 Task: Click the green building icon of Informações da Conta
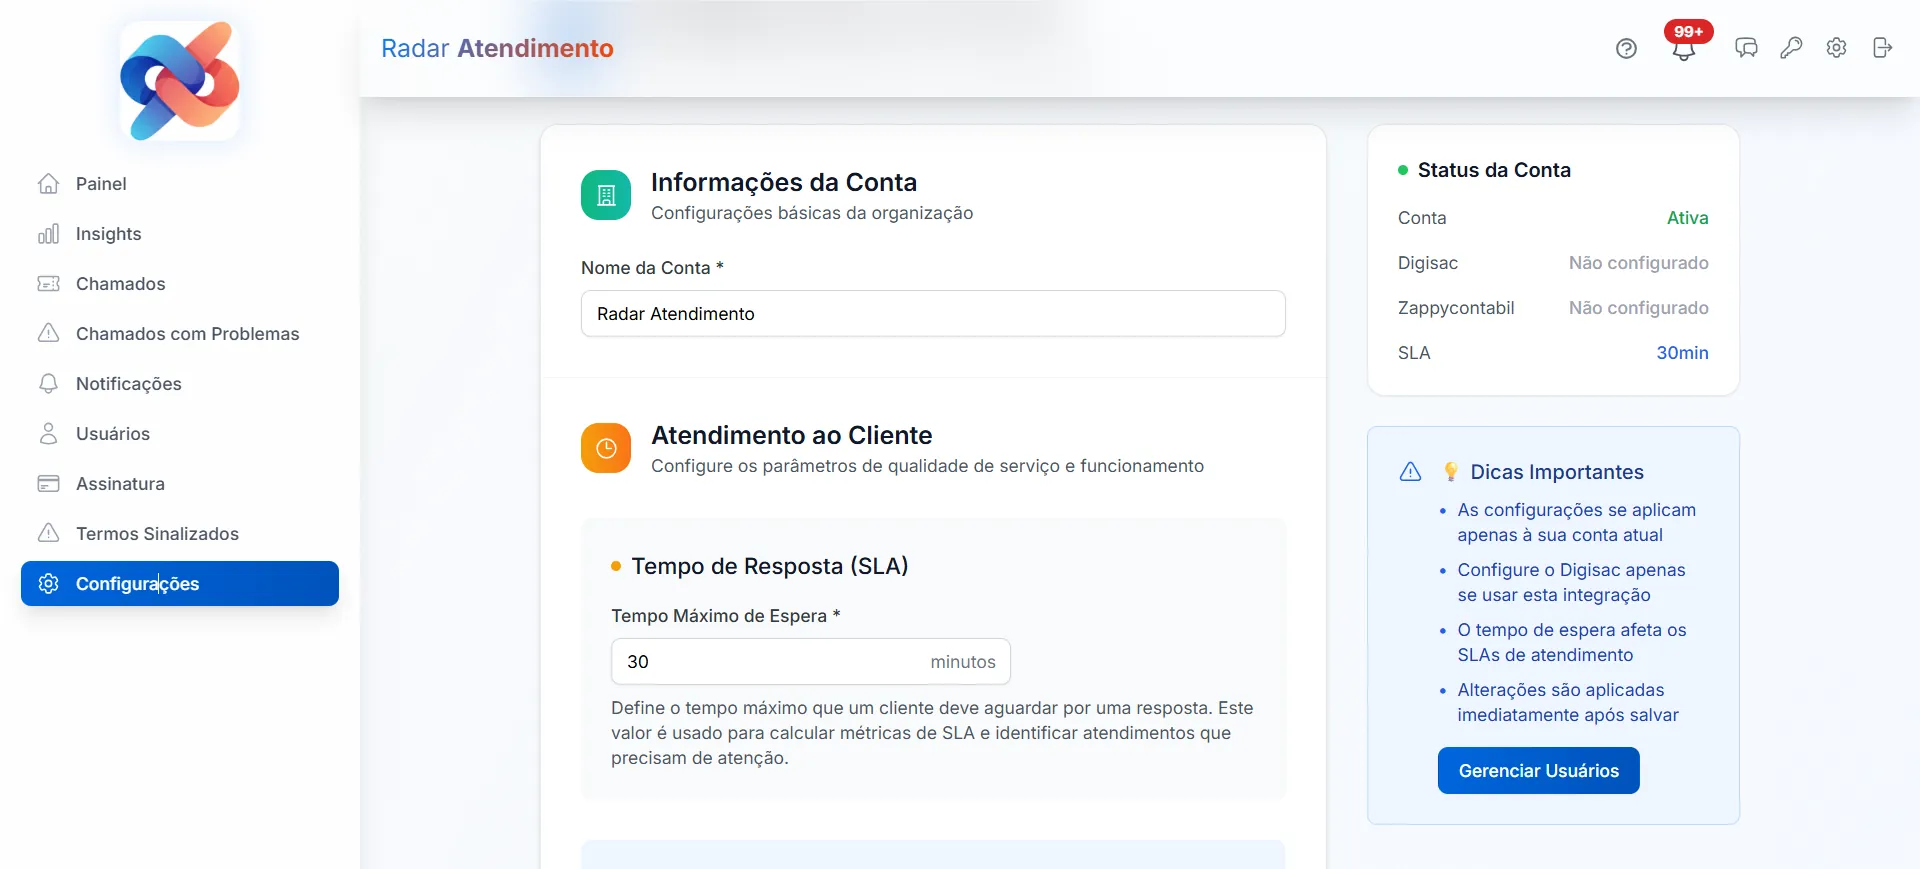click(606, 195)
